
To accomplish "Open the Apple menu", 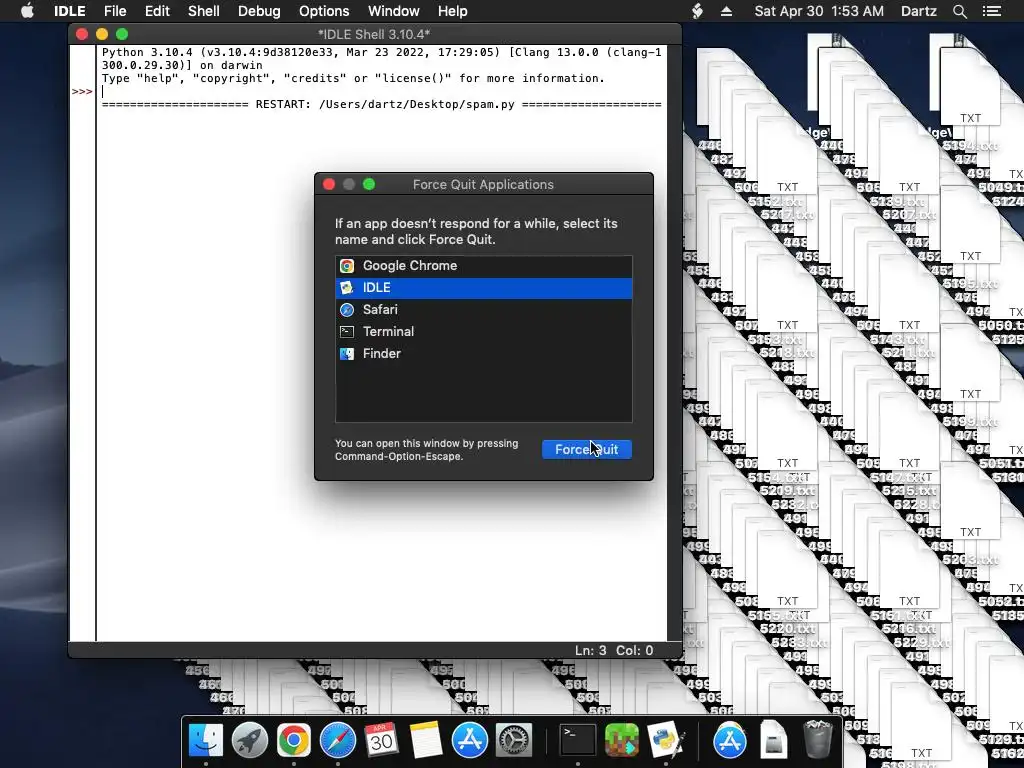I will click(27, 11).
